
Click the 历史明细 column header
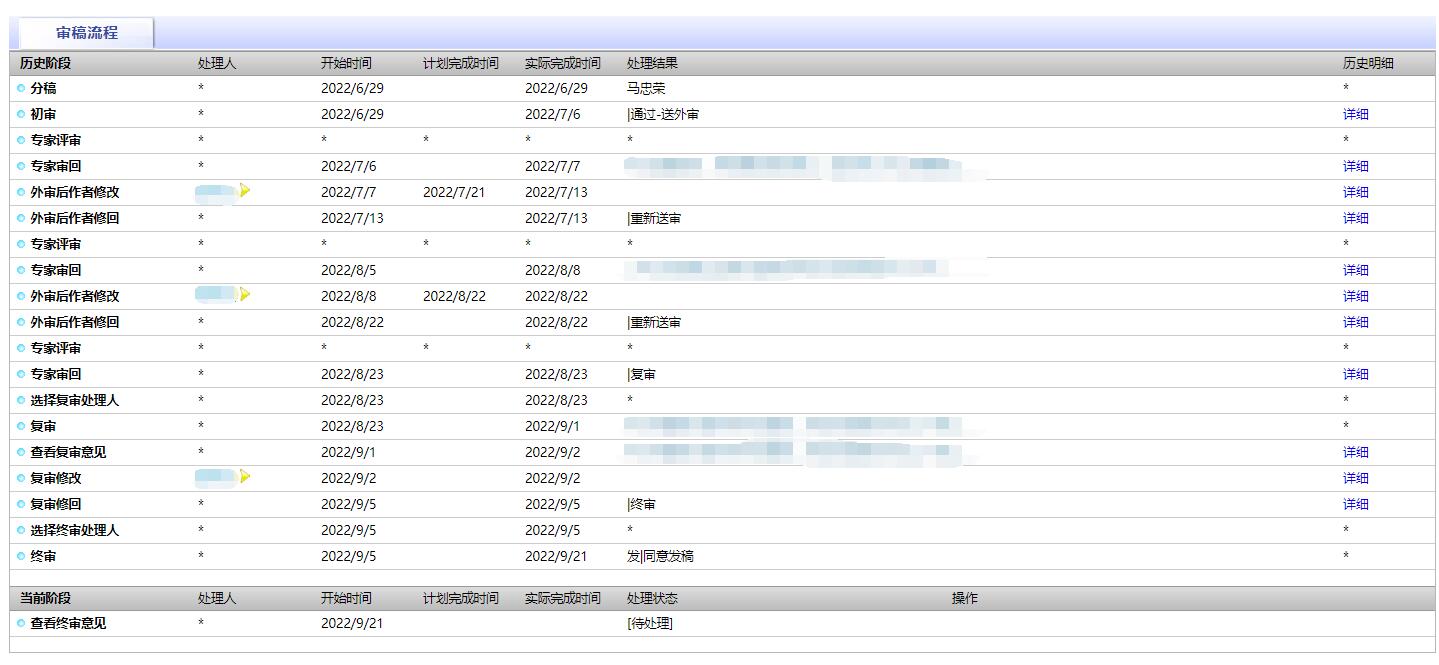coord(1367,63)
